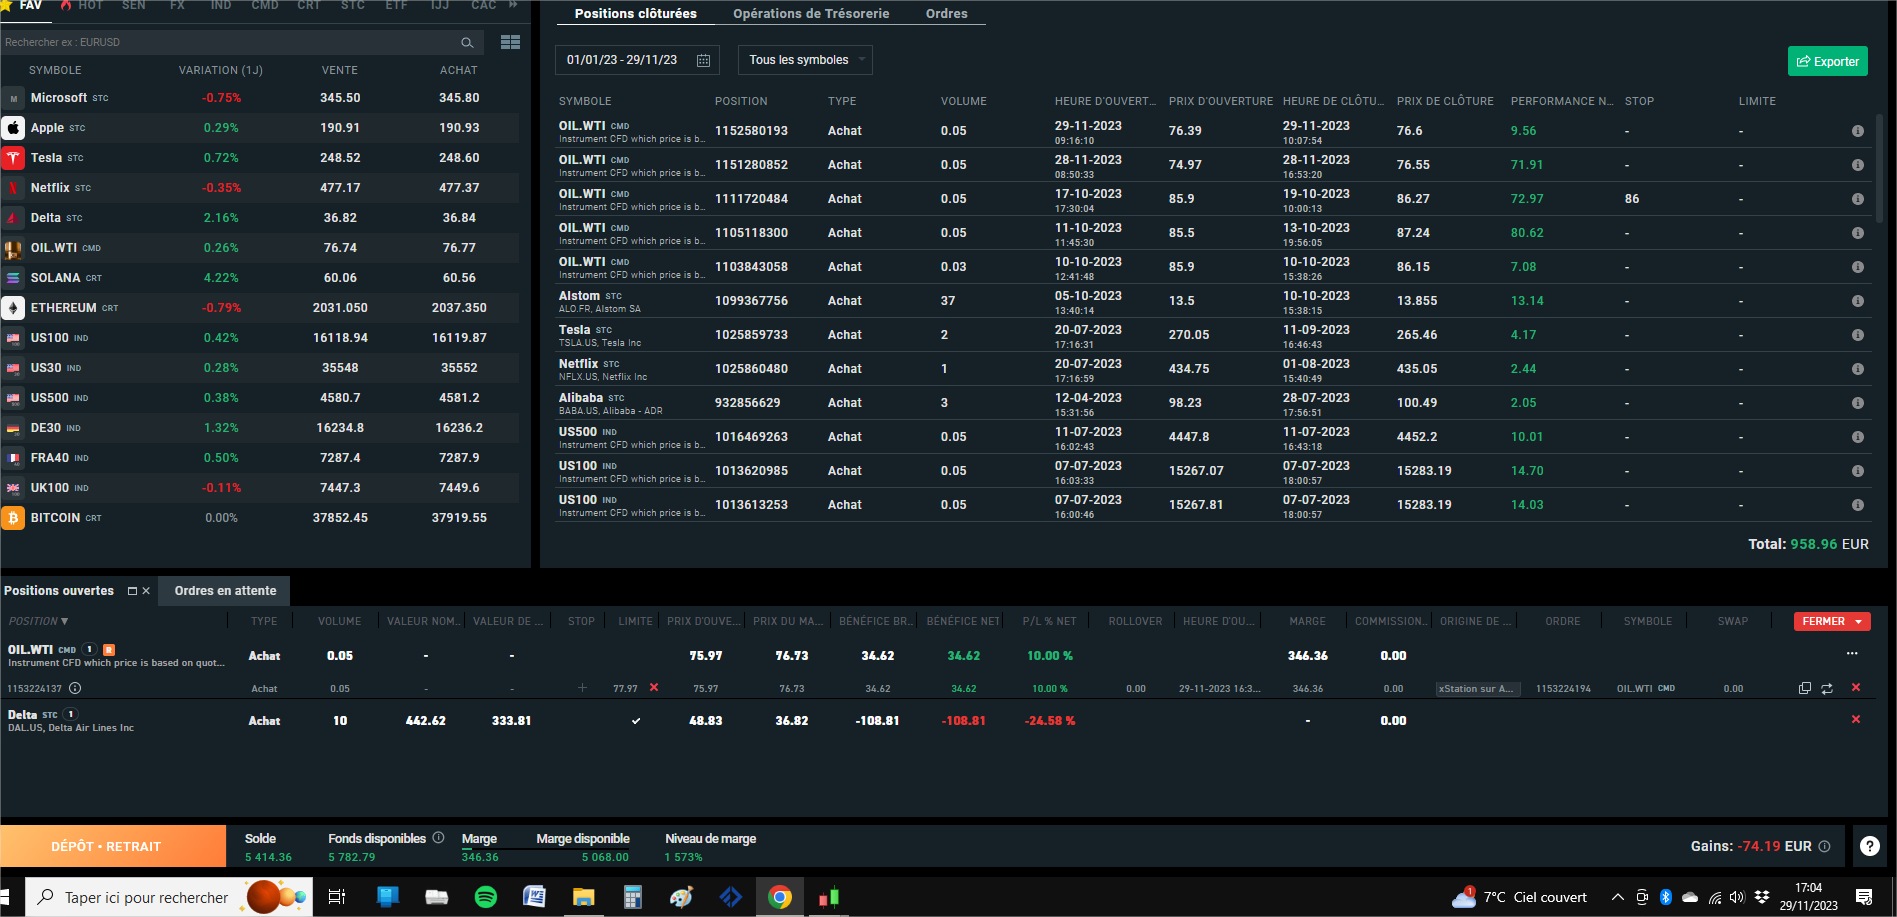Show info for Alstom position 1099367756

point(1857,301)
